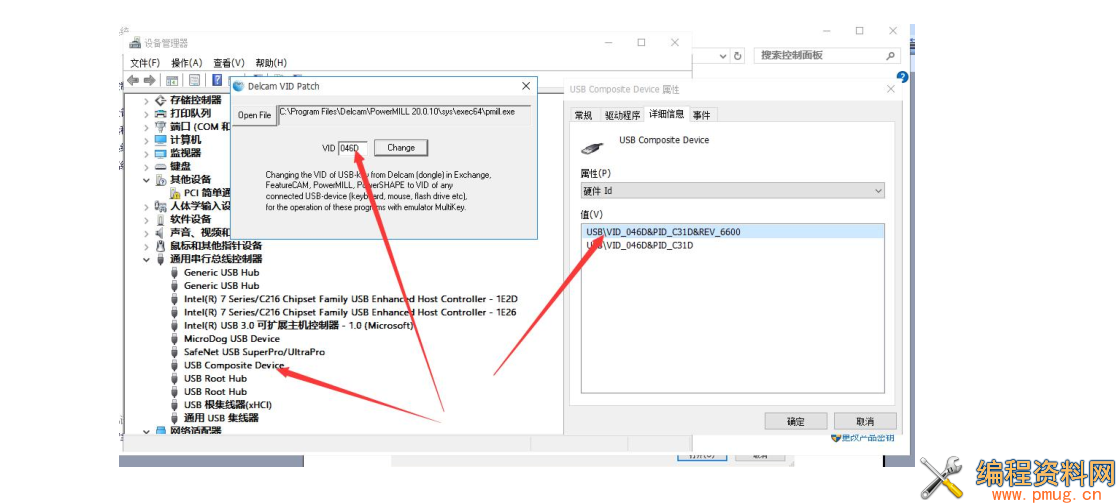The height and width of the screenshot is (503, 1118).
Task: Open the 操作(A) menu
Action: [187, 63]
